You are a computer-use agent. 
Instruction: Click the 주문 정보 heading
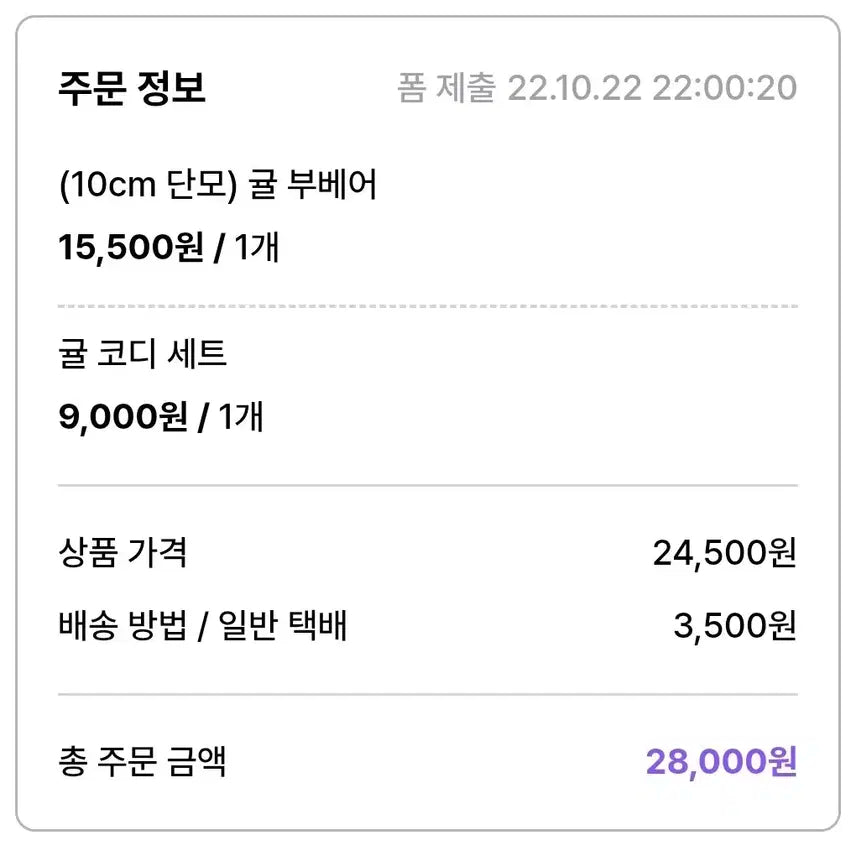(132, 88)
